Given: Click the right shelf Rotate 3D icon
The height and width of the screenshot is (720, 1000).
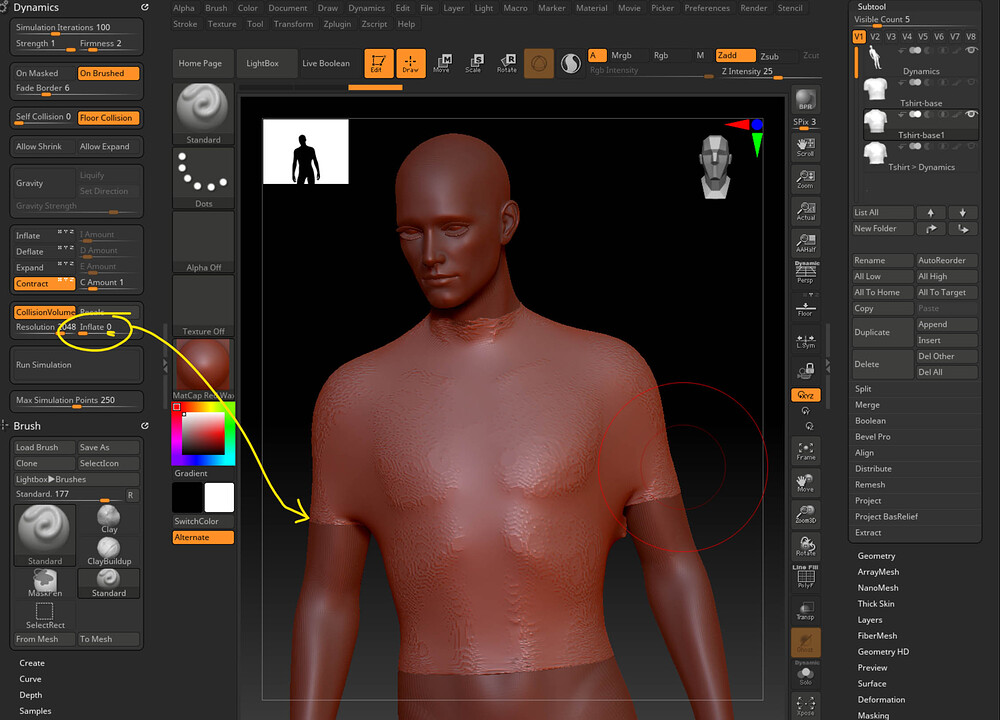Looking at the screenshot, I should [805, 547].
